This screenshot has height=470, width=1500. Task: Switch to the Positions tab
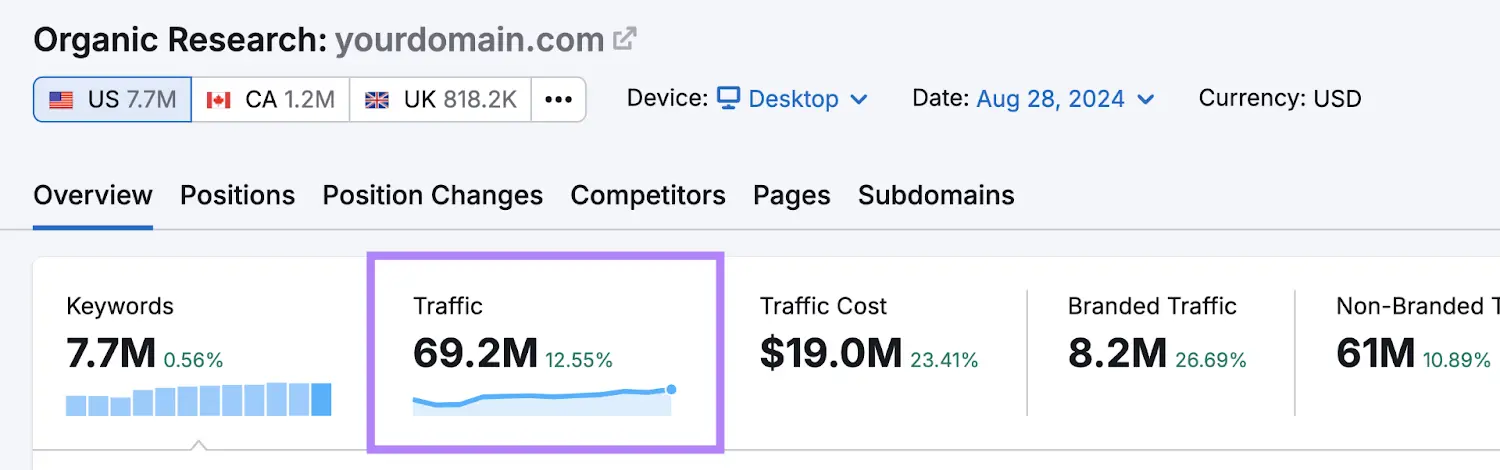click(237, 195)
